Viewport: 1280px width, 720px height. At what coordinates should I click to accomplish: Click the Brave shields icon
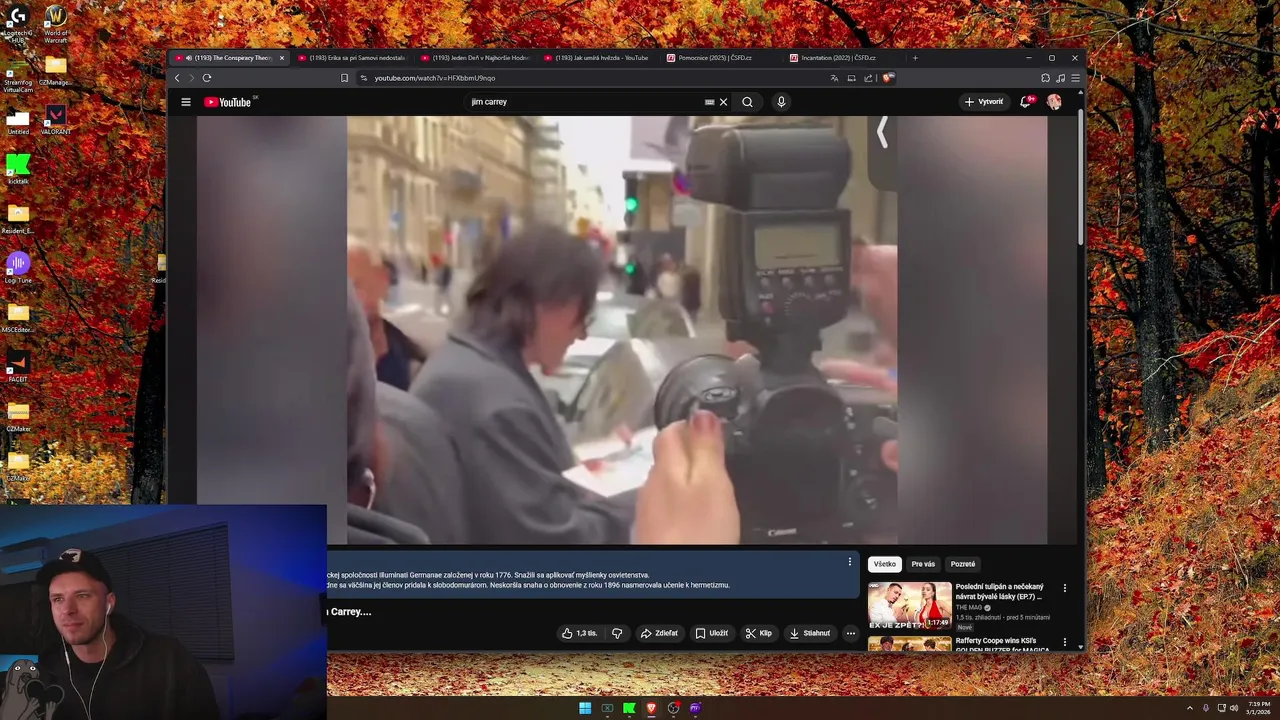[887, 78]
